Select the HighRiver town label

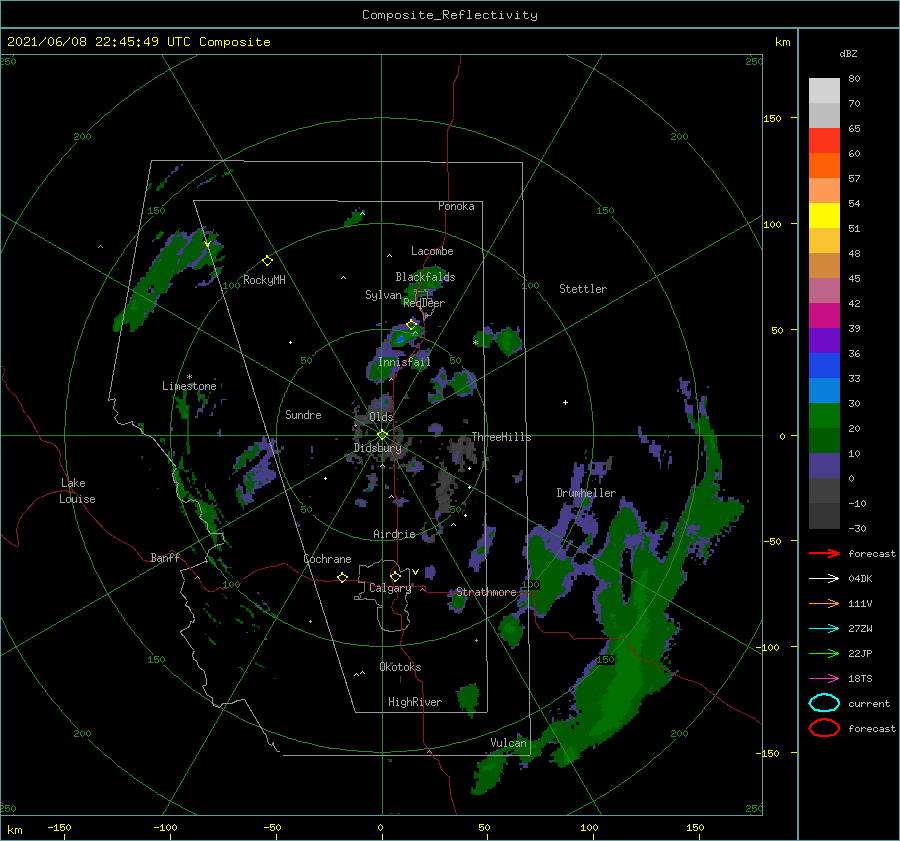point(415,702)
